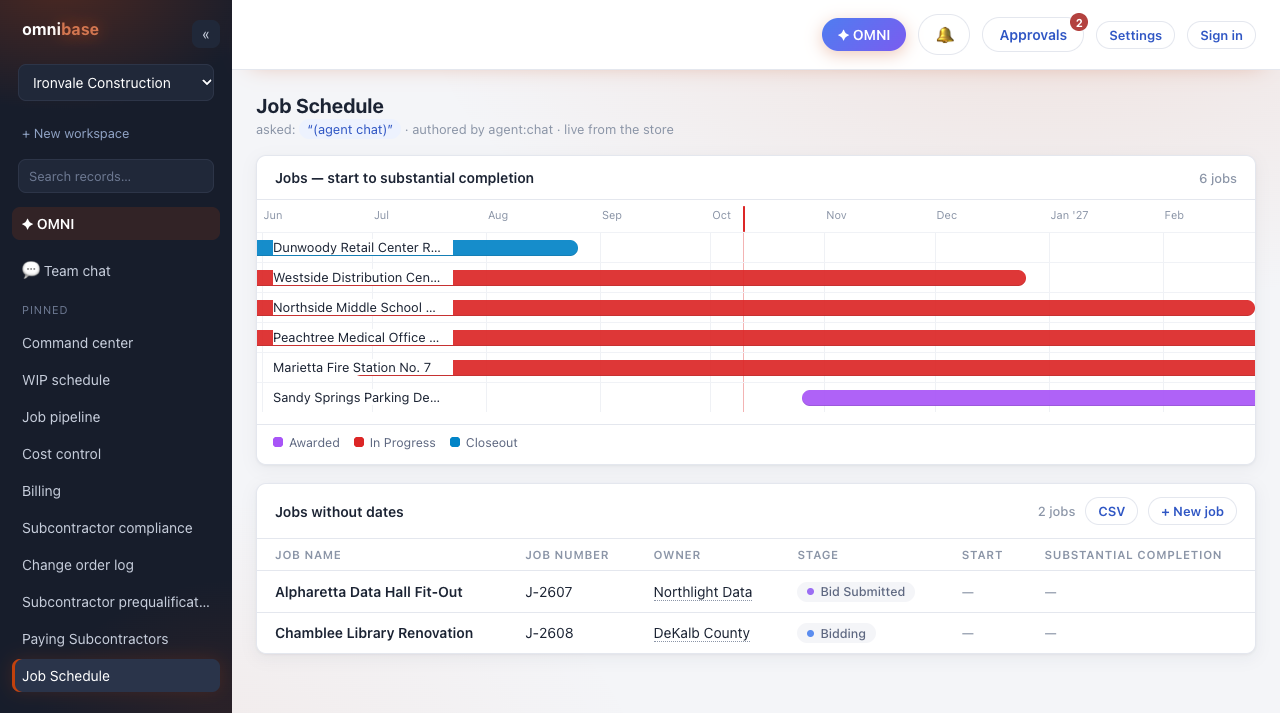Click the omnibase logo
The image size is (1280, 713).
click(x=61, y=29)
